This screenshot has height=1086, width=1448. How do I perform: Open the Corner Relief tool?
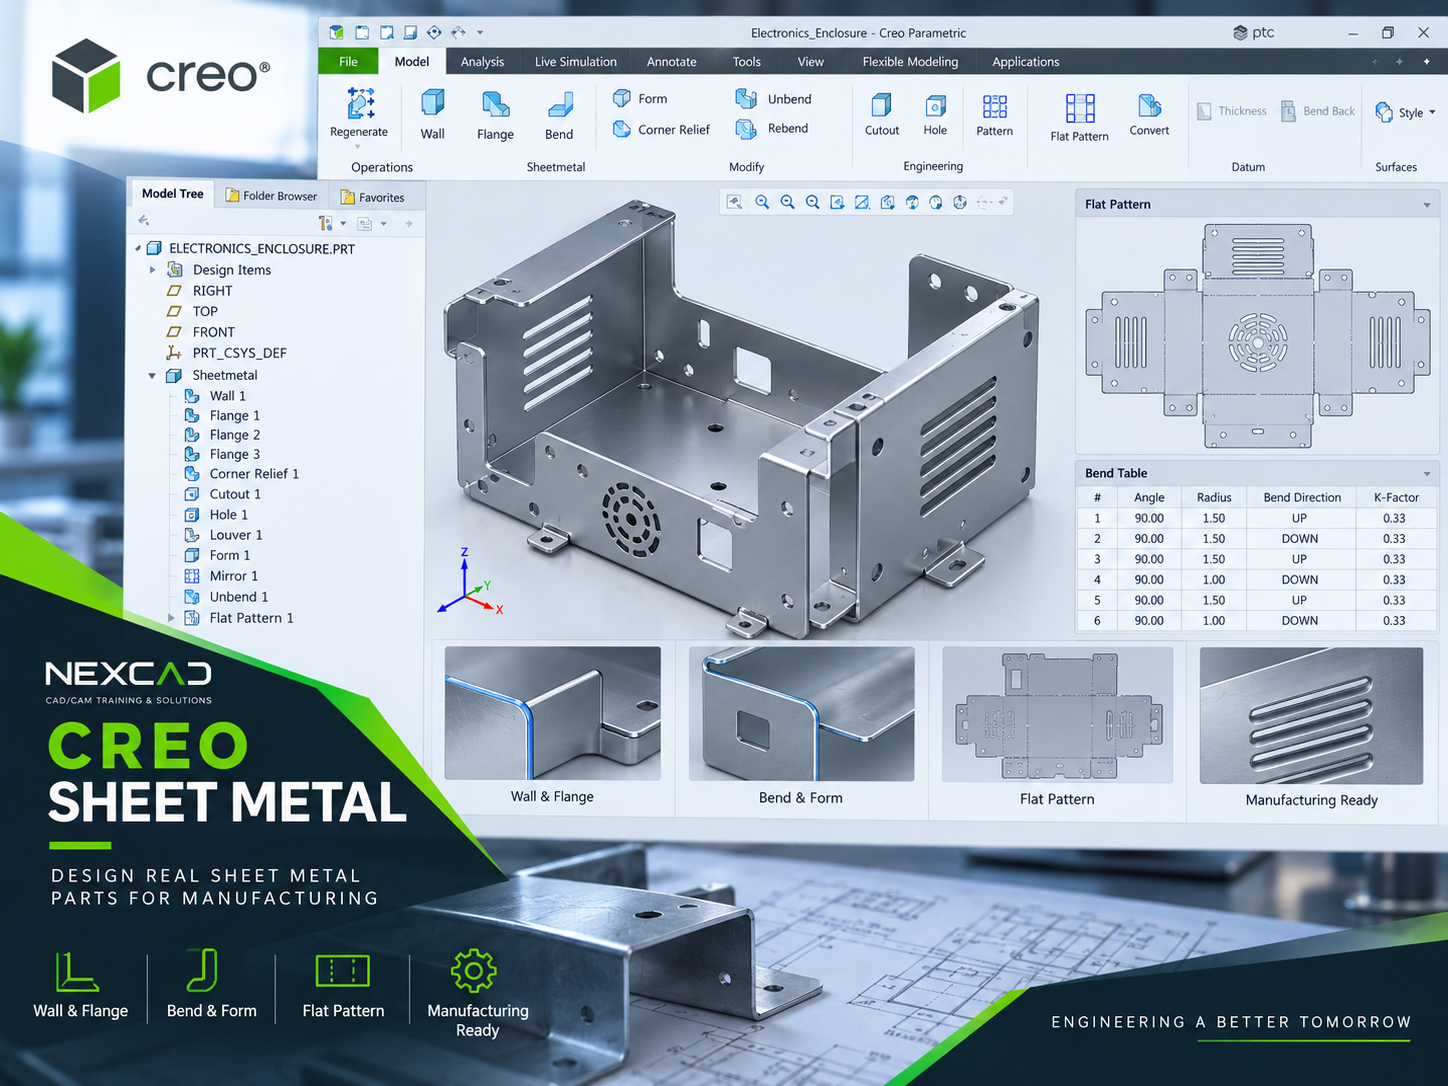[x=662, y=129]
